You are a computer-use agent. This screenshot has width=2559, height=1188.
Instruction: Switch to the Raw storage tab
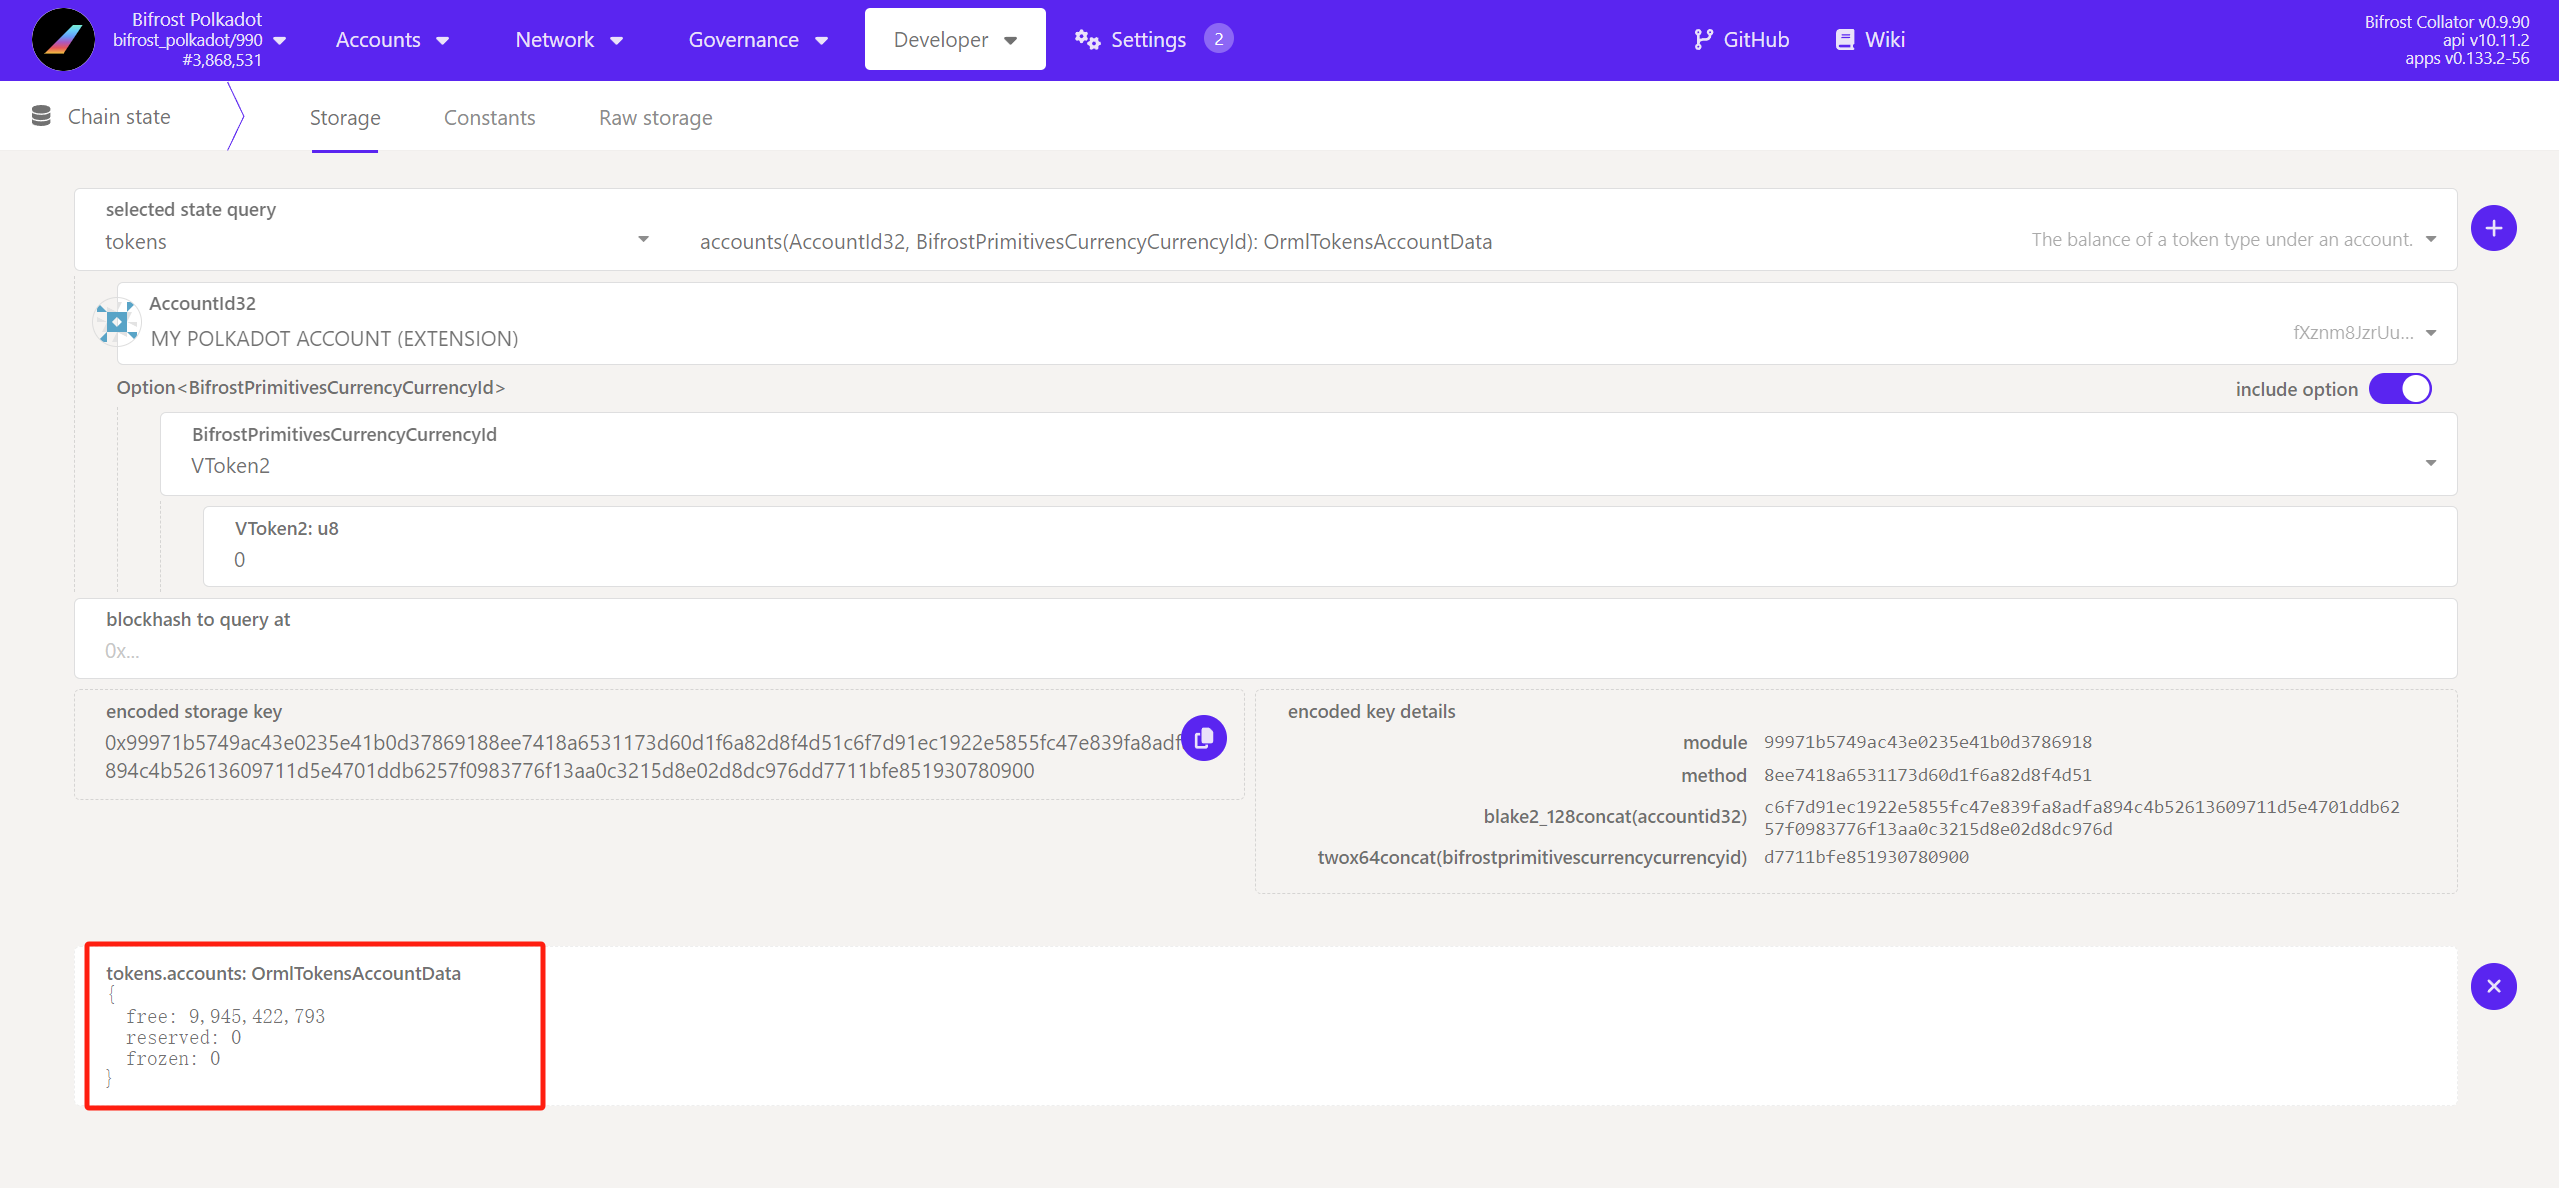pyautogui.click(x=655, y=118)
